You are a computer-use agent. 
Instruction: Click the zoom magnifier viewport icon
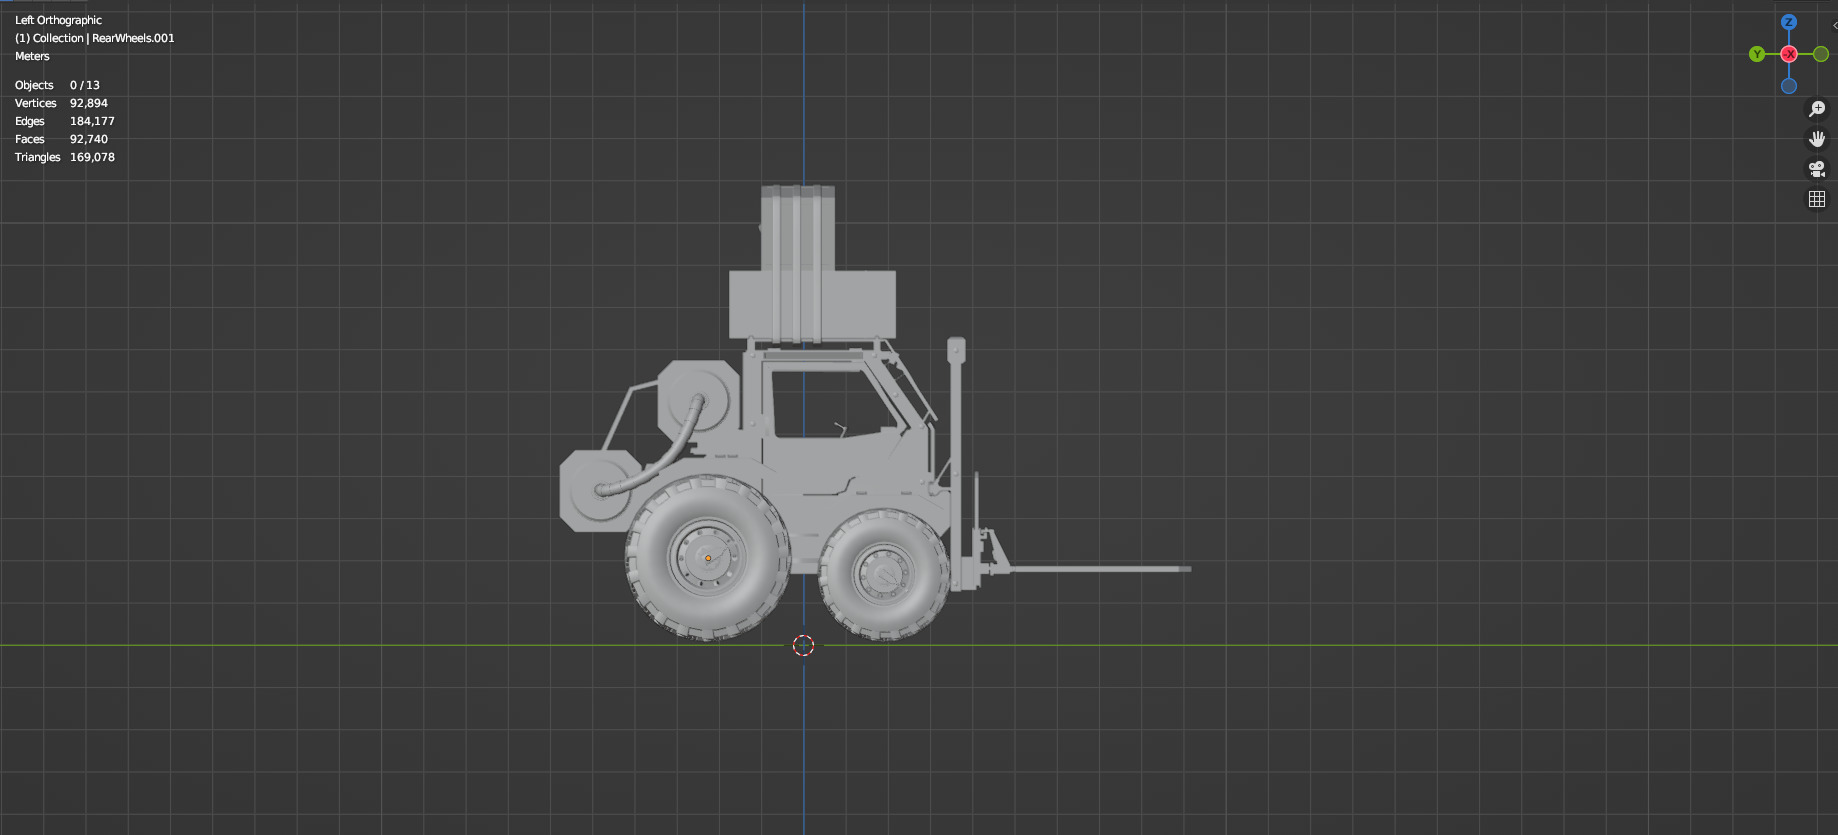(1817, 109)
